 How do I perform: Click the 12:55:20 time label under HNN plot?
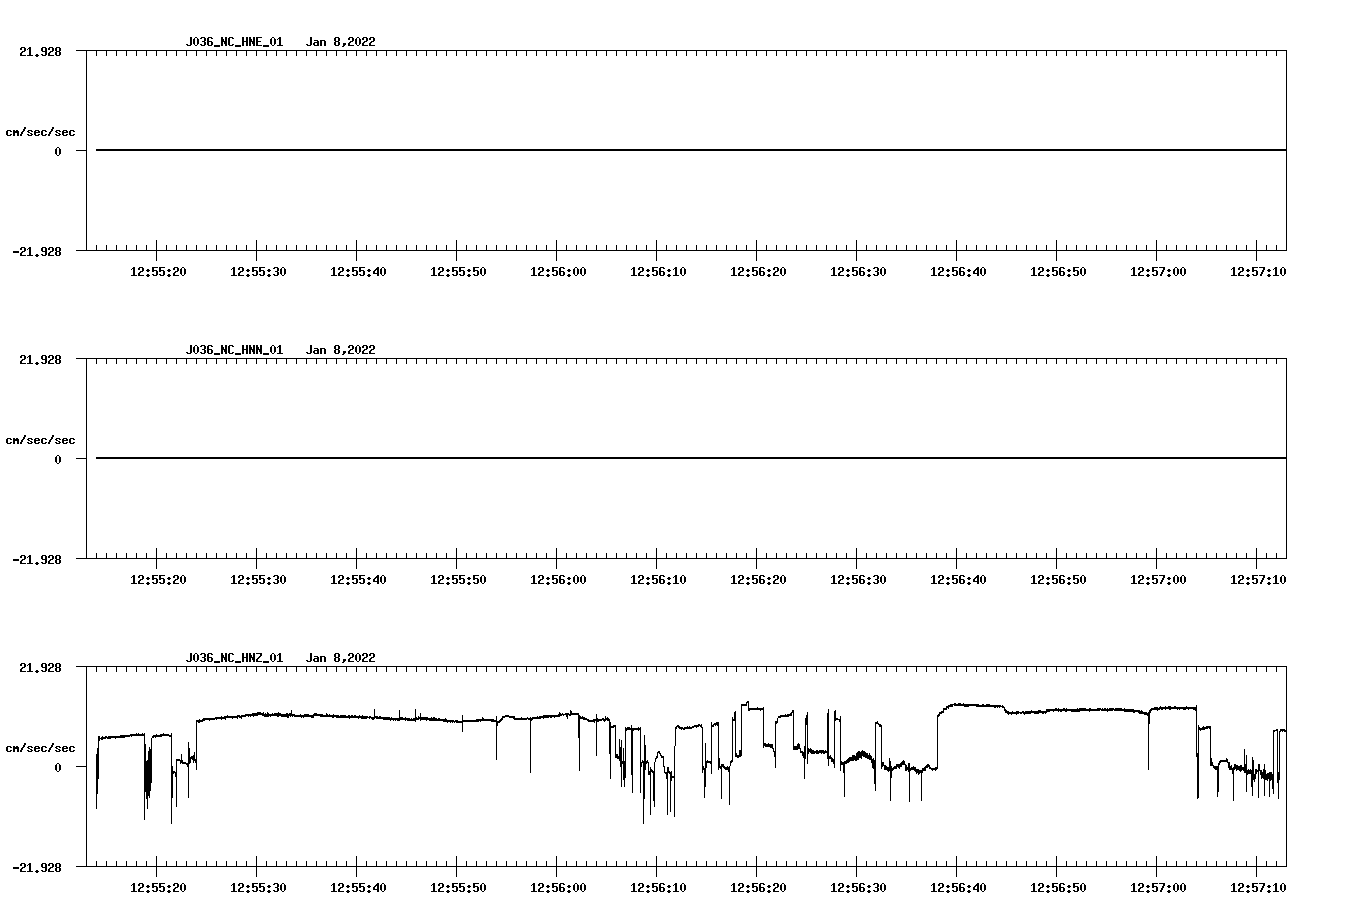158,580
